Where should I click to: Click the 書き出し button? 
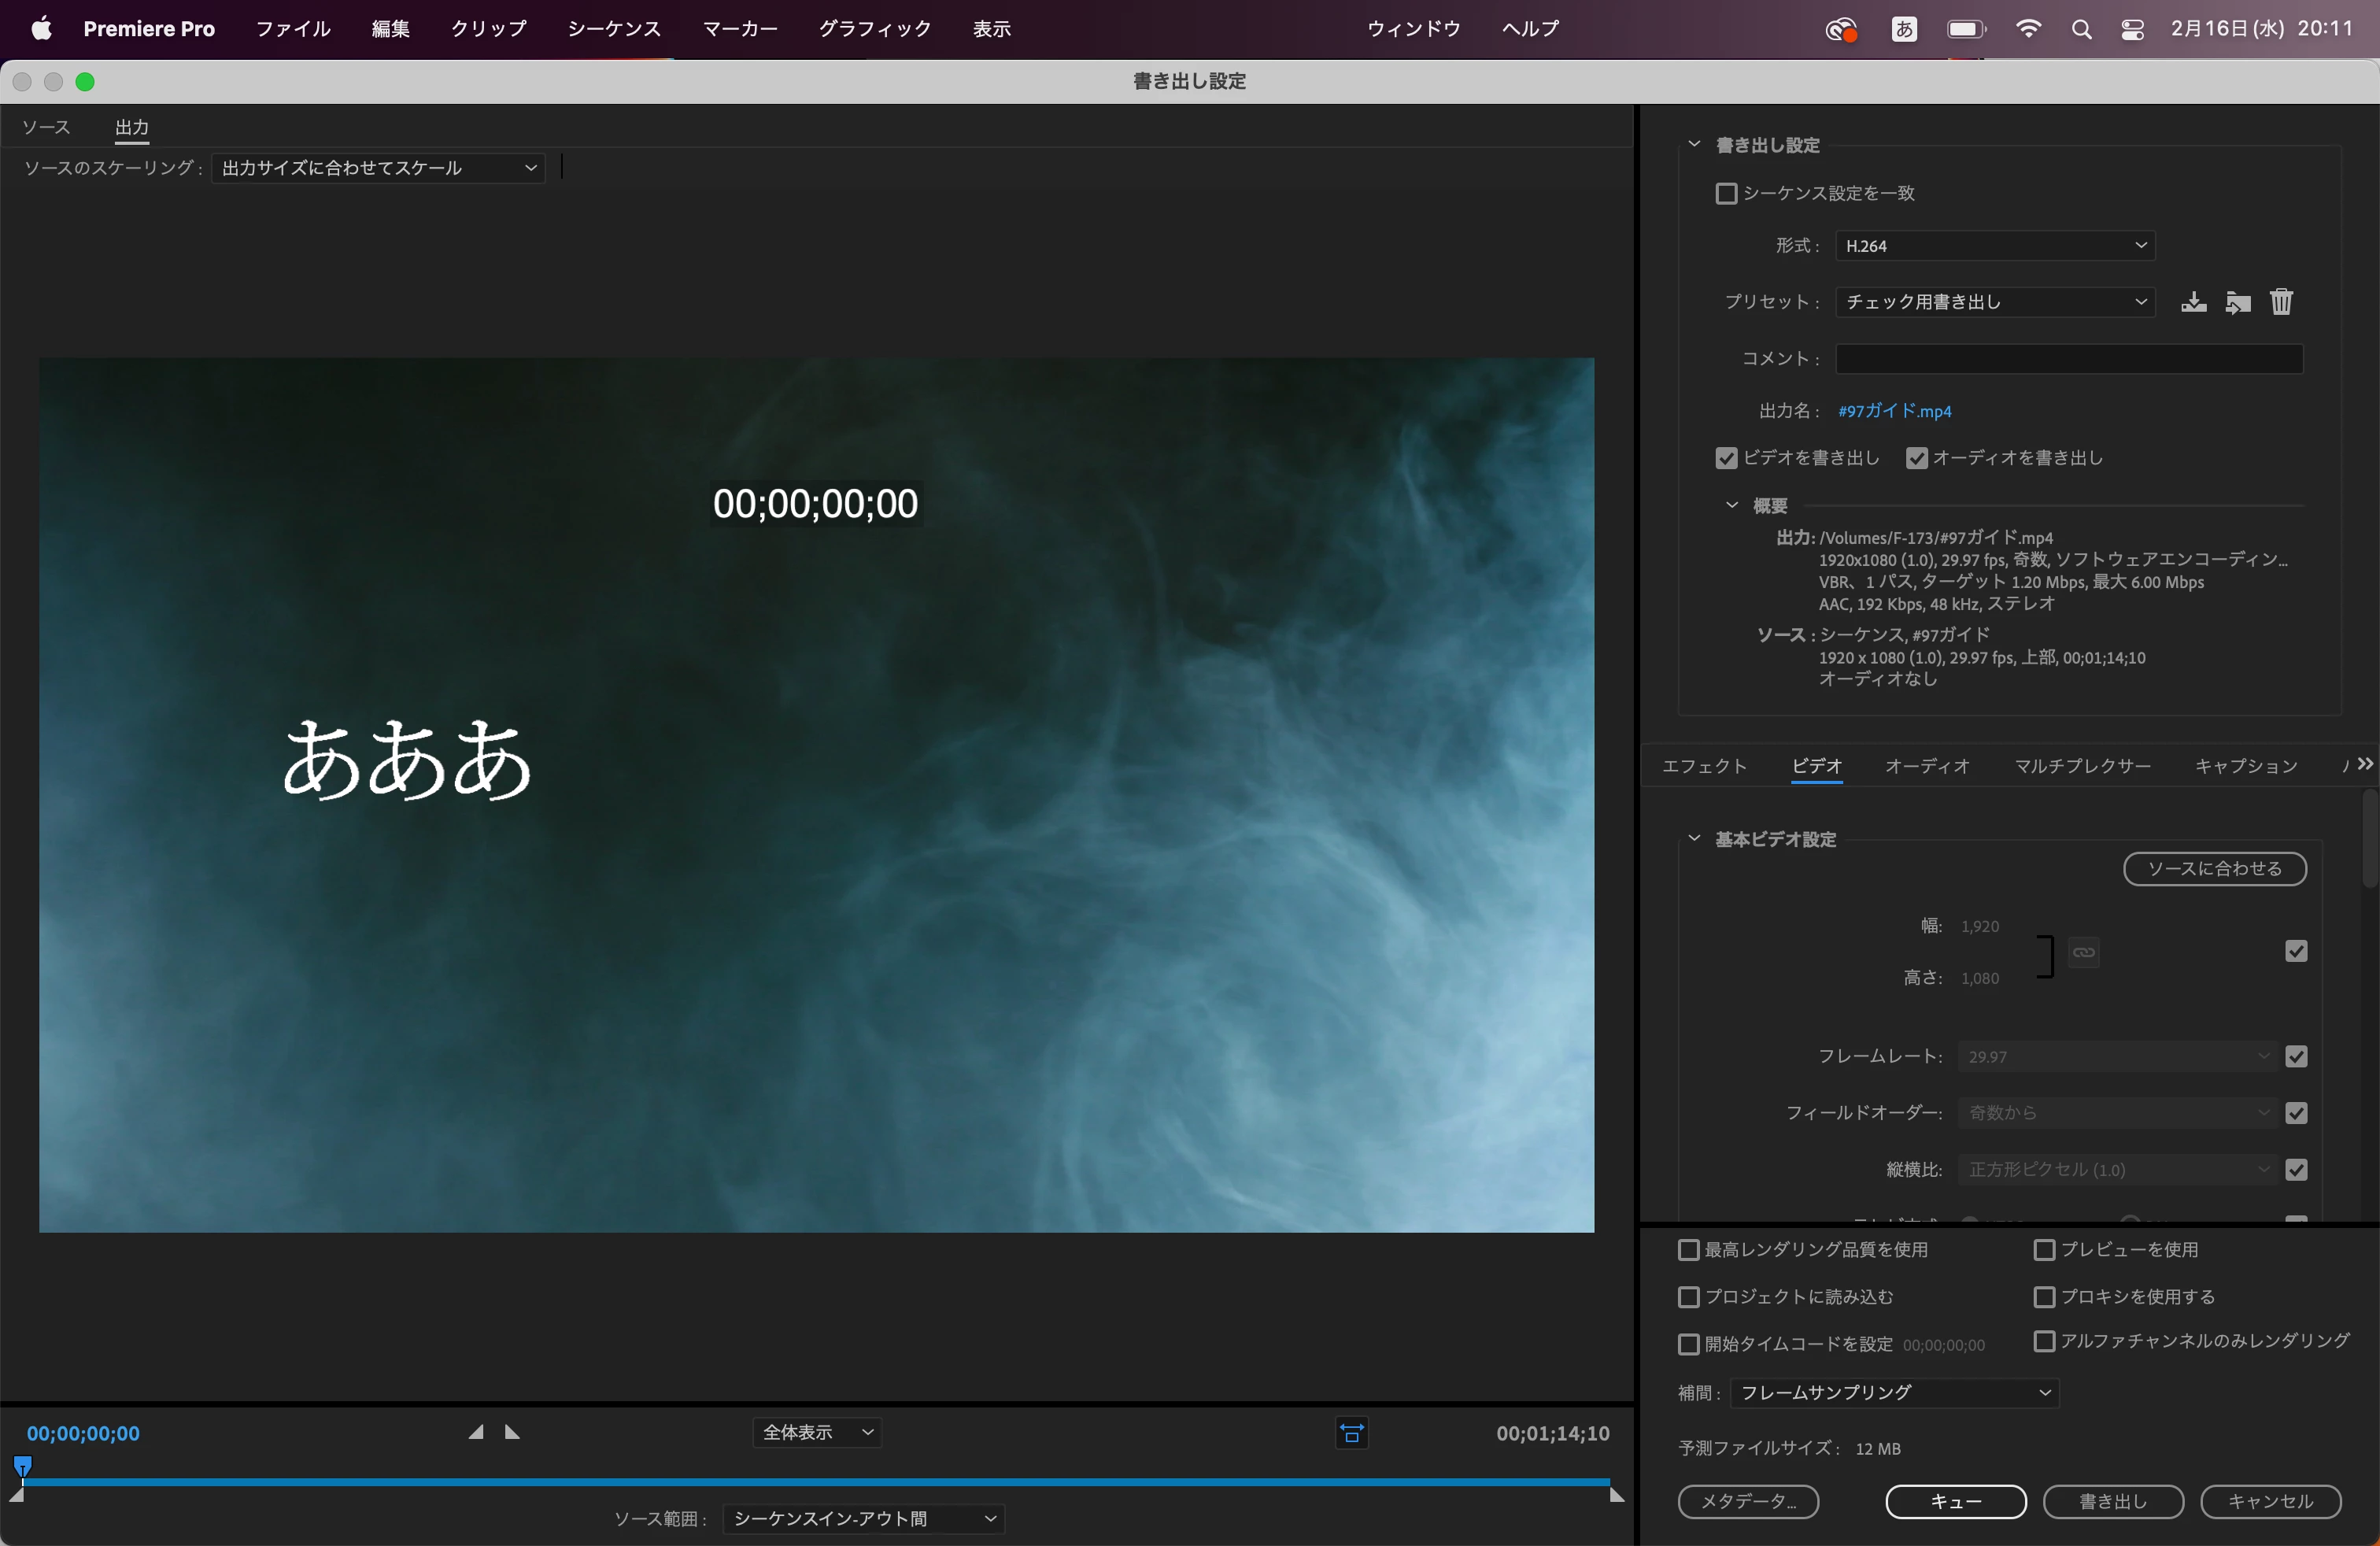point(2113,1501)
